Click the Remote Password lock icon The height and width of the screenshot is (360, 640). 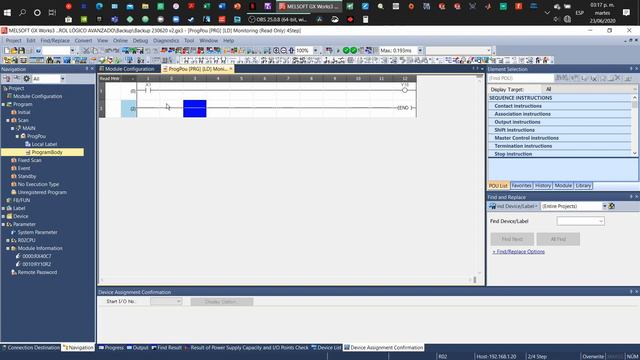tap(14, 272)
